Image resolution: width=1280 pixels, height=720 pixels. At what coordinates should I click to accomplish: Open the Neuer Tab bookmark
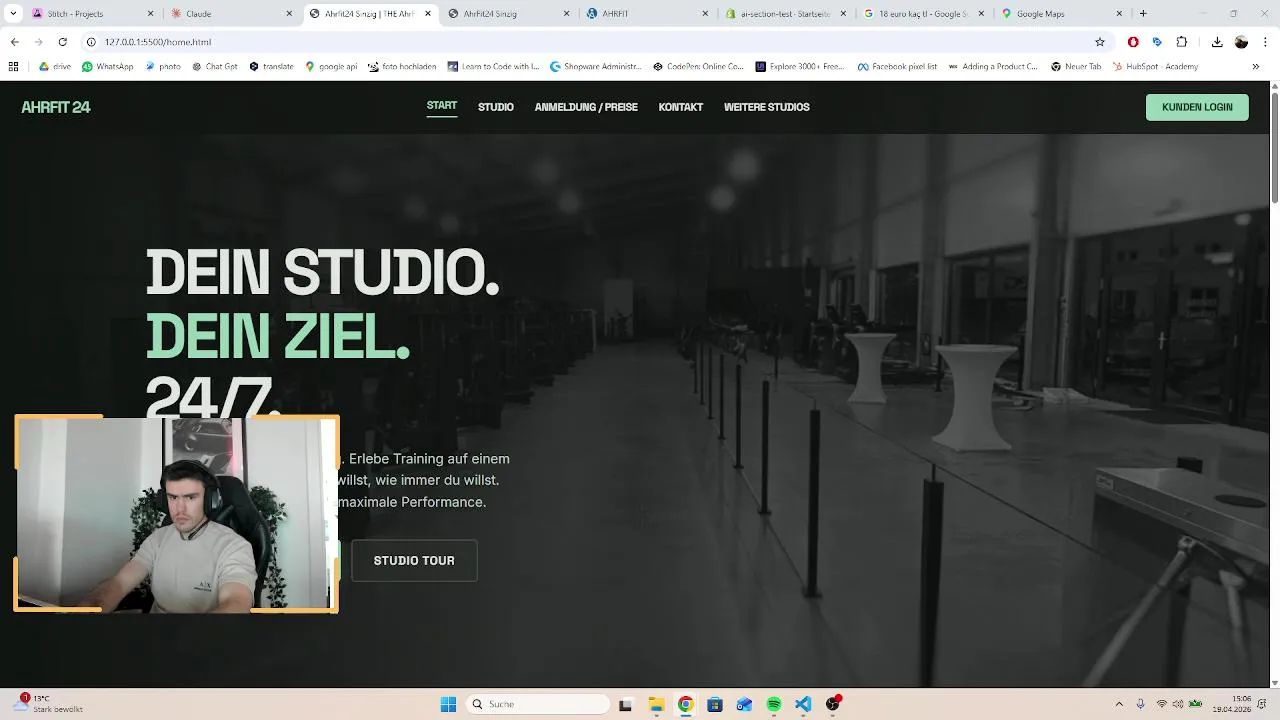1075,67
